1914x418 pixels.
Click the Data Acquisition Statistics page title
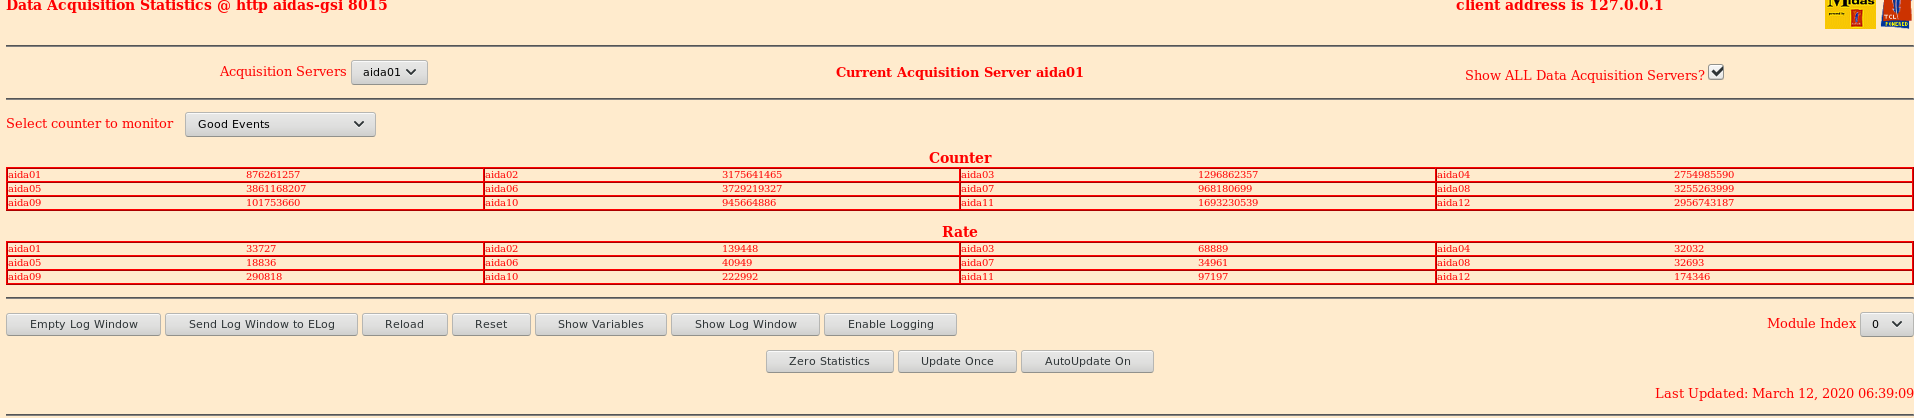pos(197,6)
